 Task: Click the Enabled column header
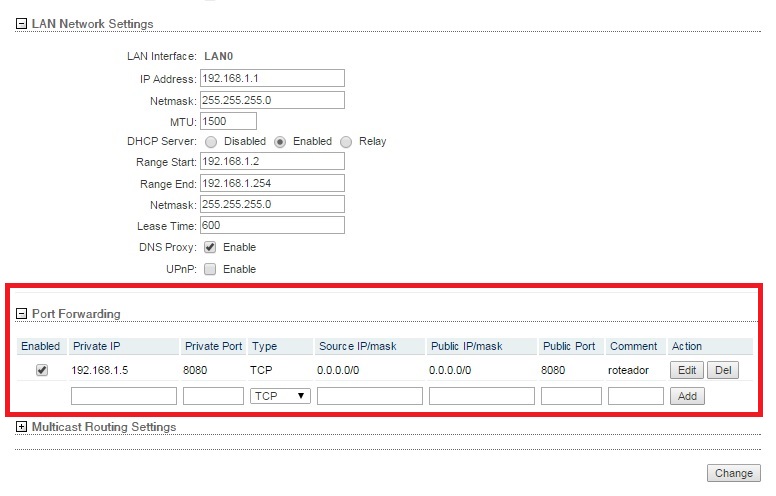(x=42, y=346)
